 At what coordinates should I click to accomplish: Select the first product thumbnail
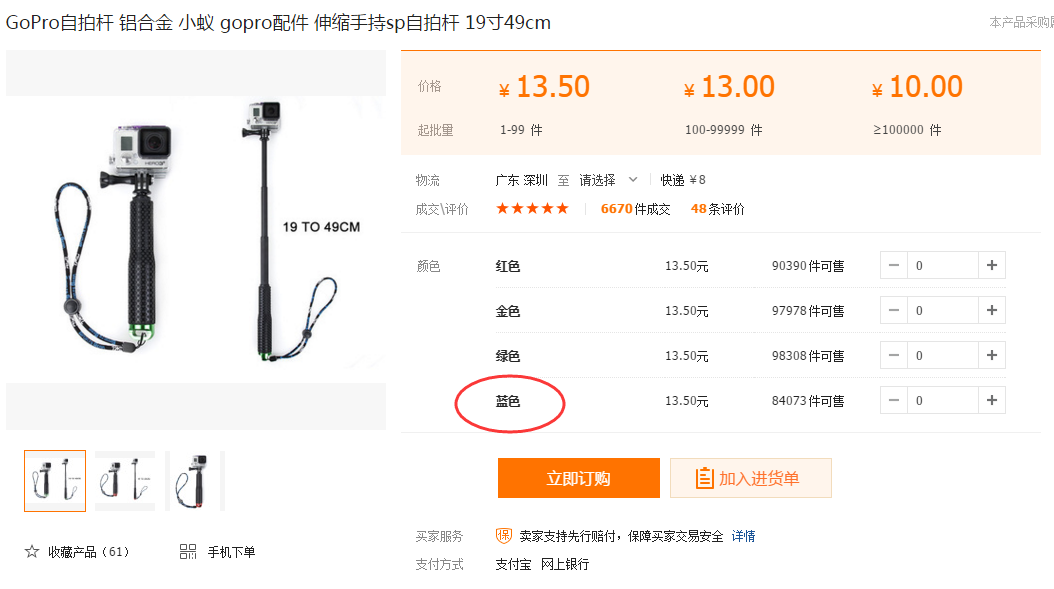click(55, 481)
